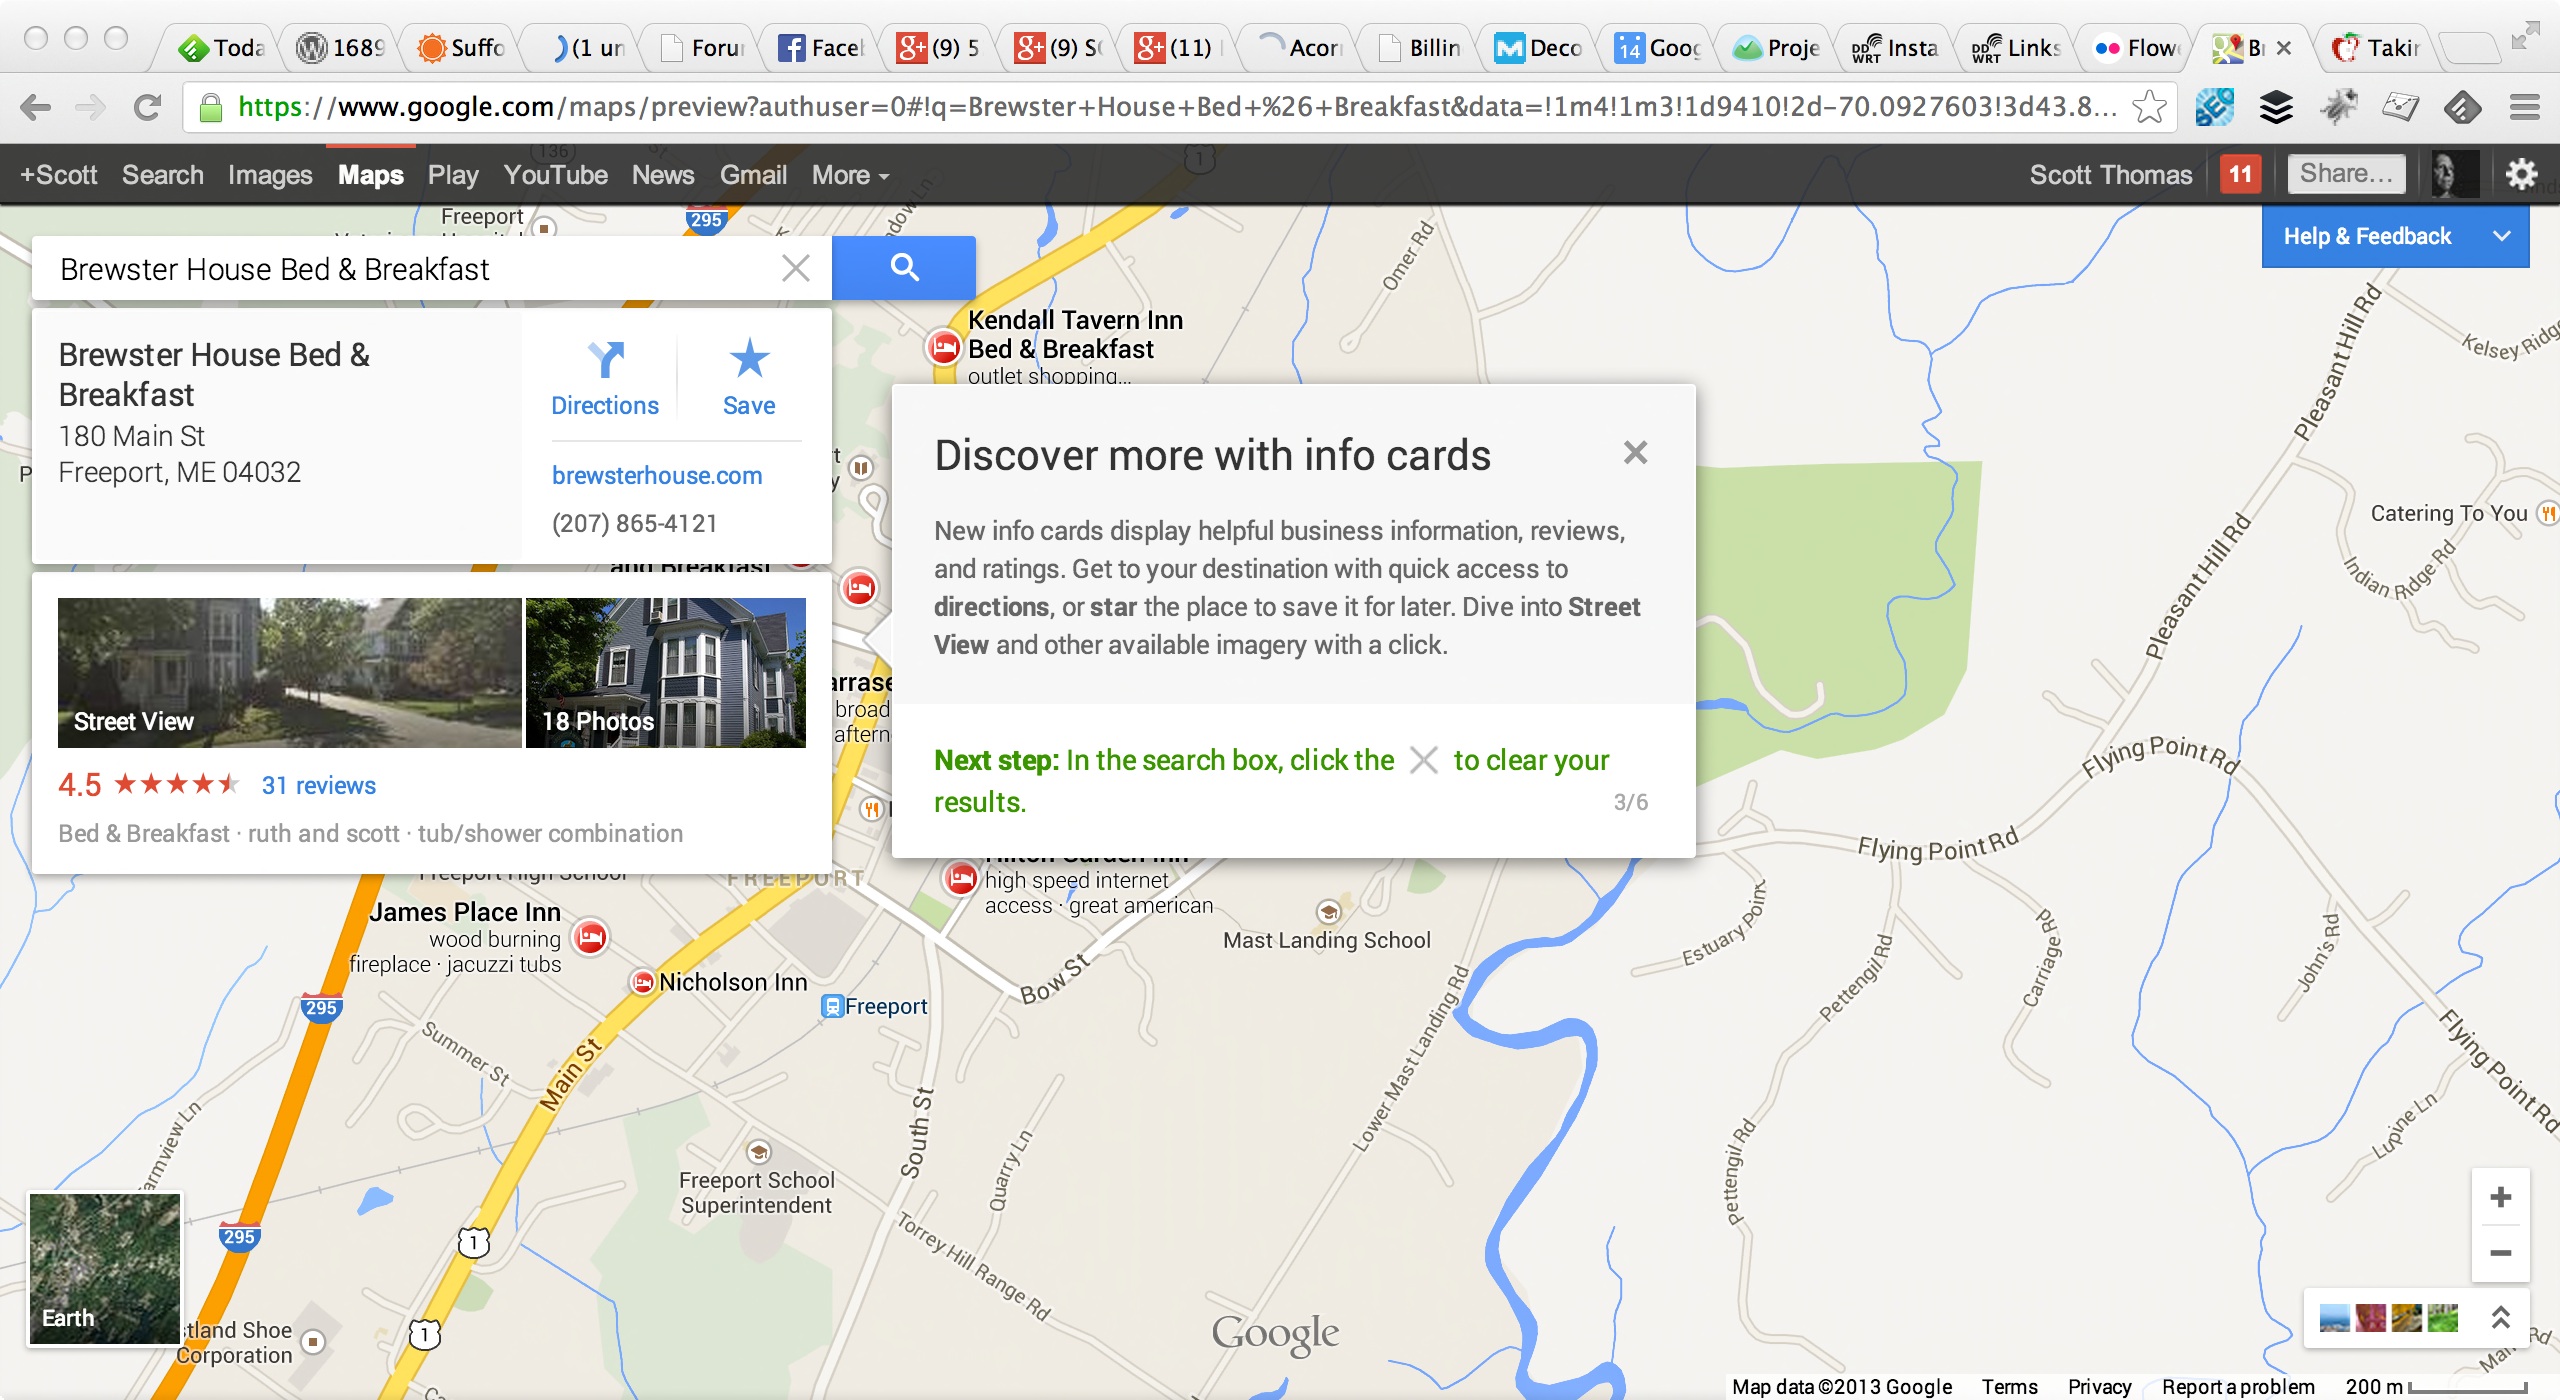Click the address bar URL

click(1176, 107)
